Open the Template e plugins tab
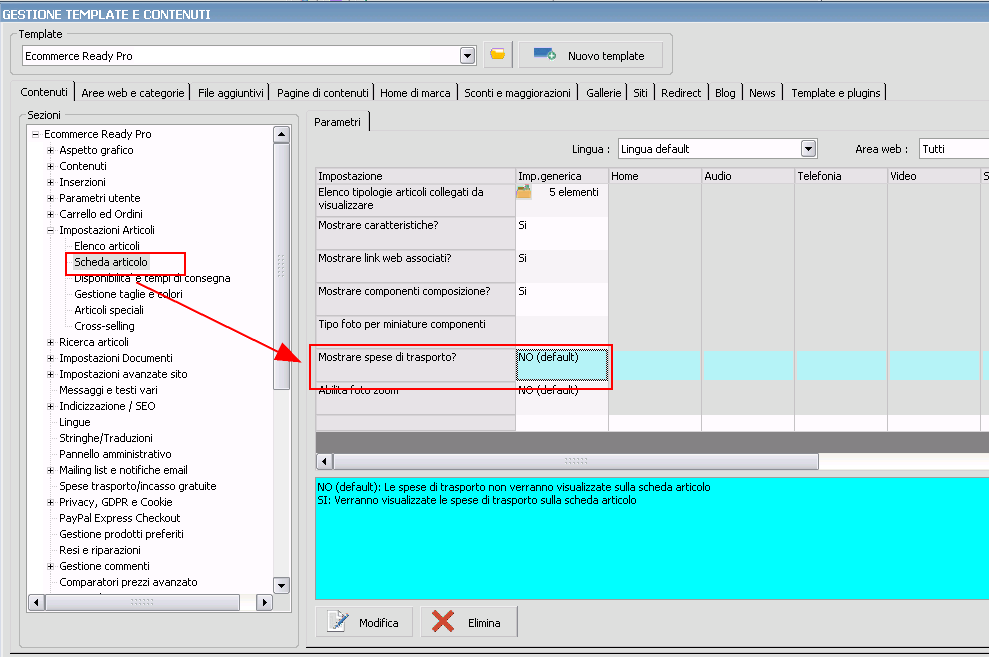The image size is (989, 657). [x=836, y=93]
